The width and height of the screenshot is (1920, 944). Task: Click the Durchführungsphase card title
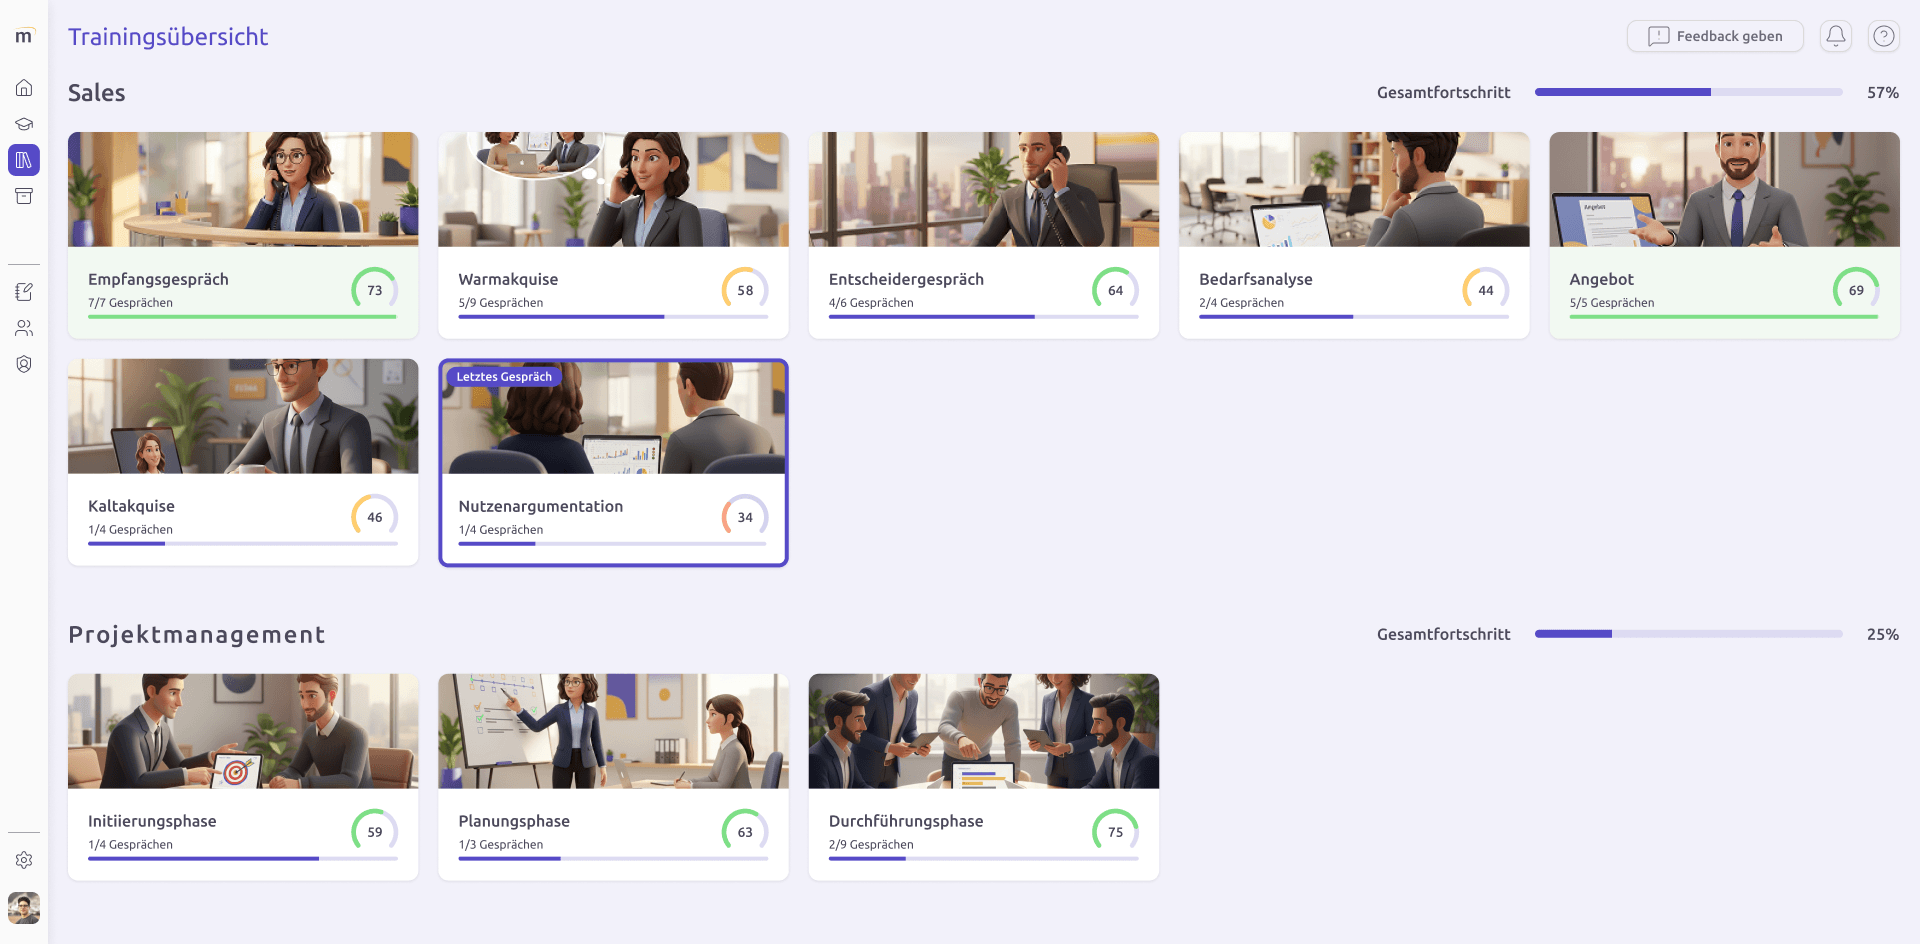tap(906, 821)
